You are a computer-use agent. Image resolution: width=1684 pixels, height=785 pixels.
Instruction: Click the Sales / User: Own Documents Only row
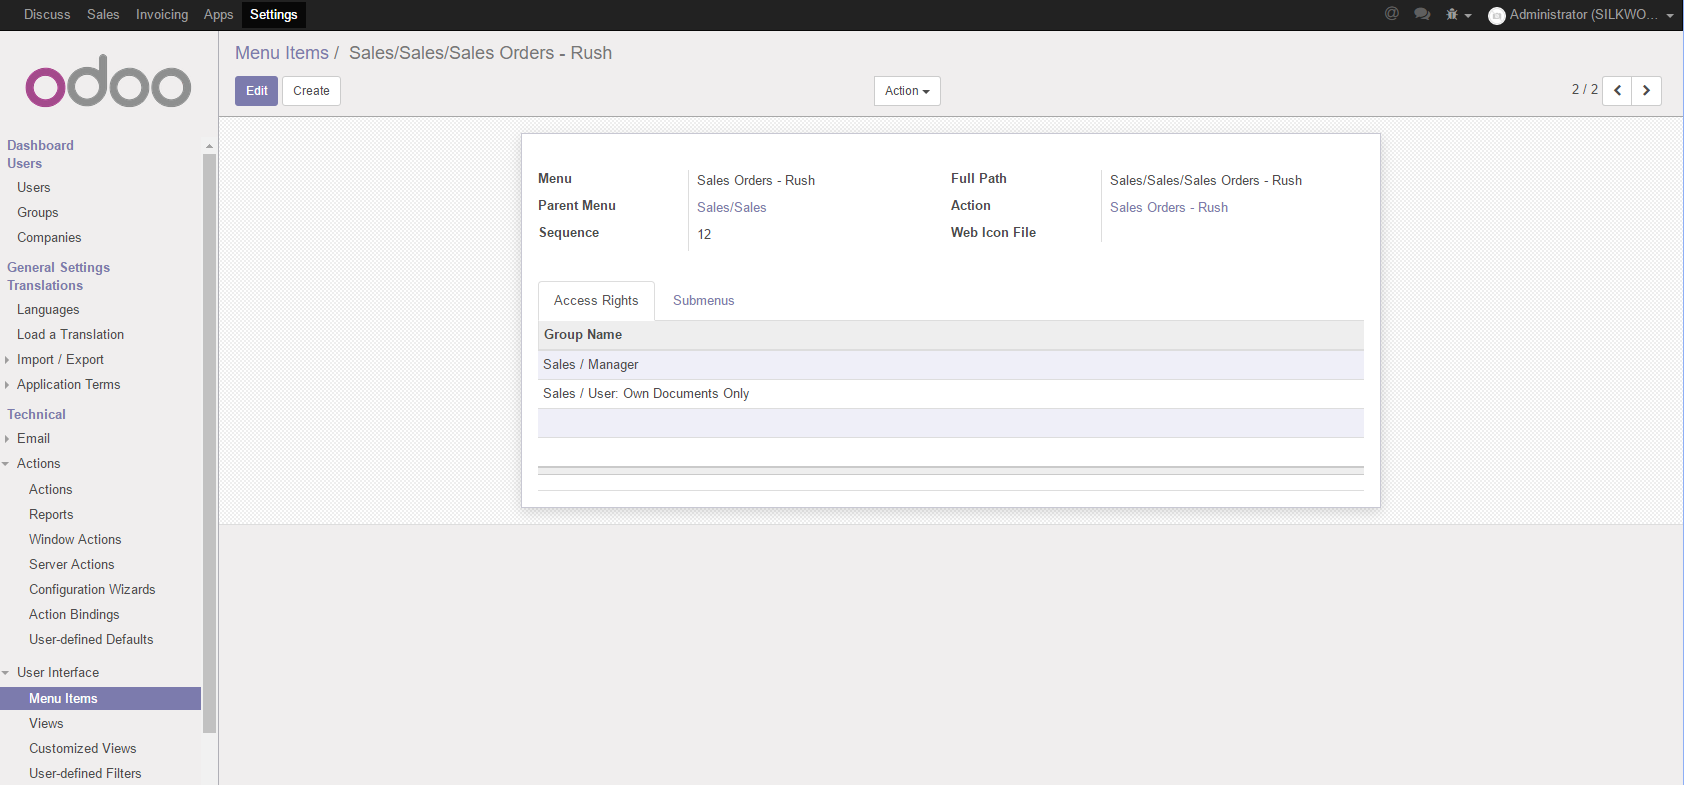coord(950,394)
